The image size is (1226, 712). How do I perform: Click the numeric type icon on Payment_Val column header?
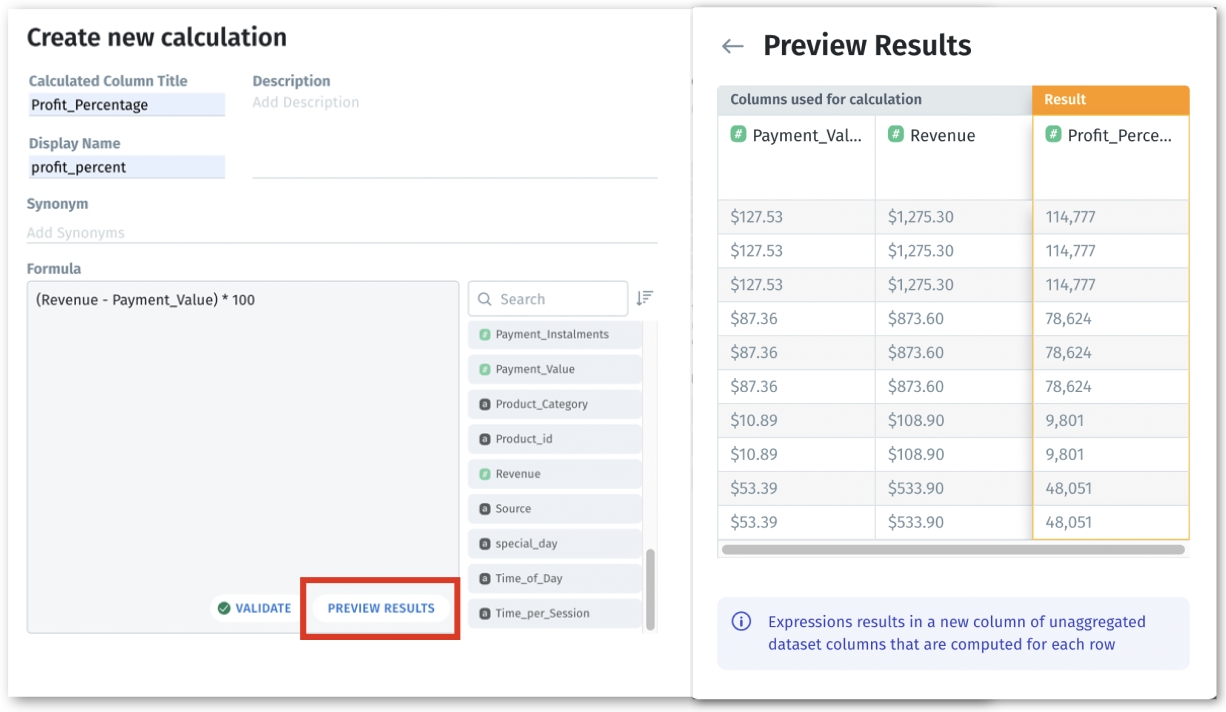[738, 135]
